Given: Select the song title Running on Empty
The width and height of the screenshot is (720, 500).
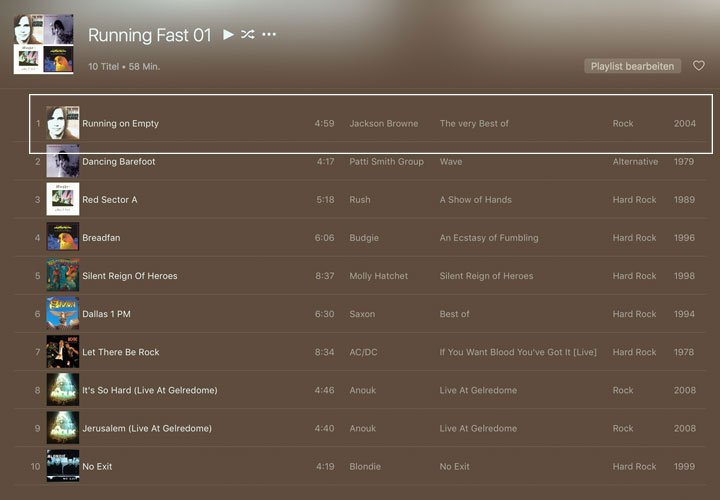Looking at the screenshot, I should (120, 124).
